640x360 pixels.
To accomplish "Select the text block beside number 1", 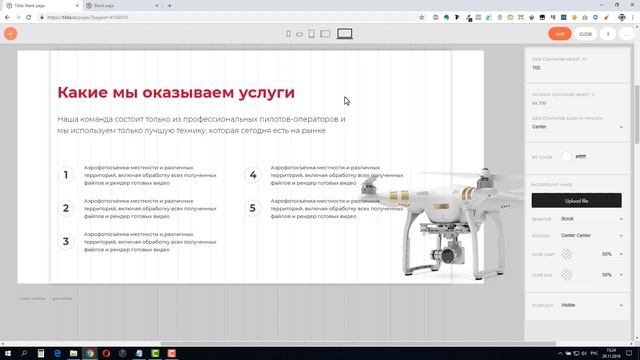I will [x=150, y=175].
